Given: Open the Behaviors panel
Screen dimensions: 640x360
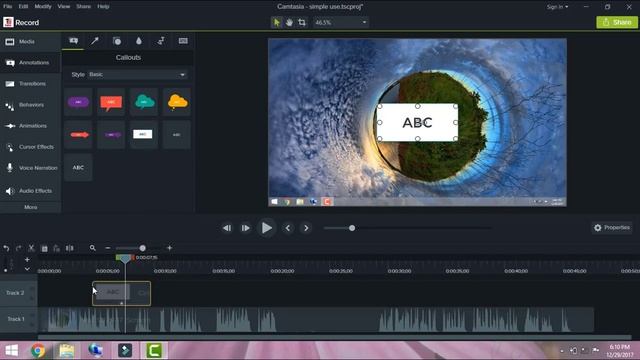Looking at the screenshot, I should 31,105.
